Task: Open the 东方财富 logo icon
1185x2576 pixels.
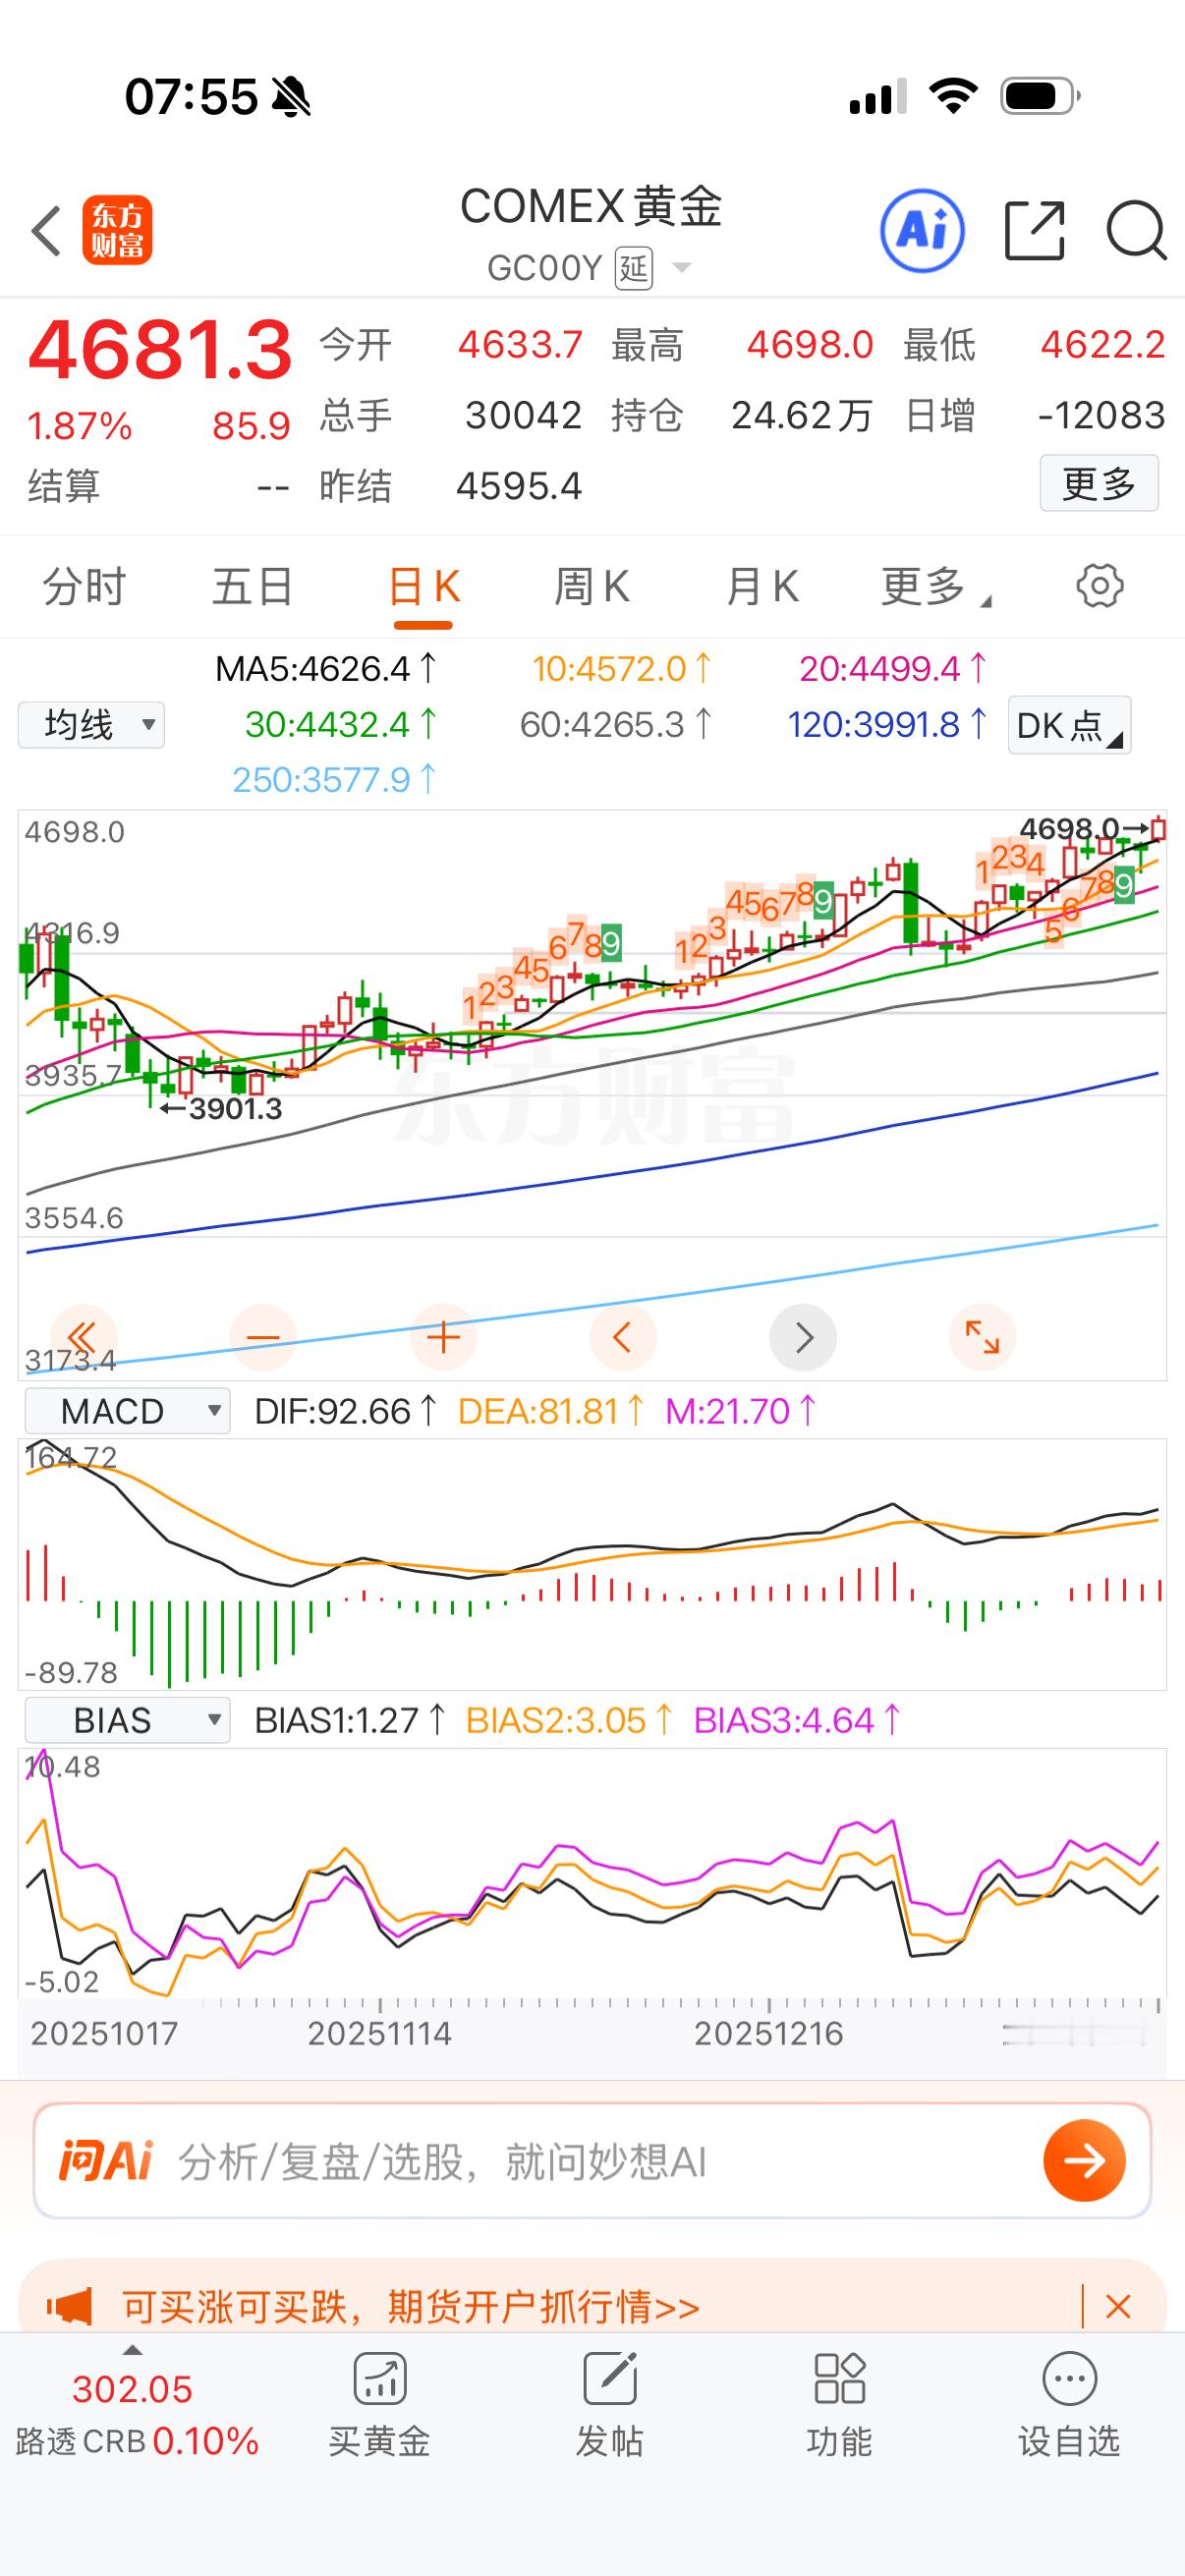Action: [117, 230]
